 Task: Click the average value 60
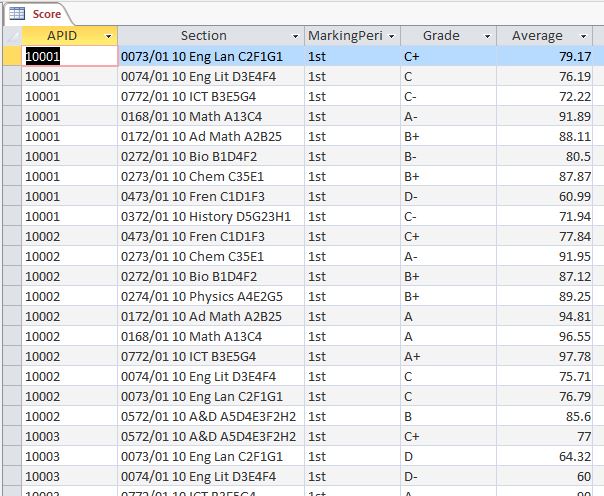coord(584,477)
